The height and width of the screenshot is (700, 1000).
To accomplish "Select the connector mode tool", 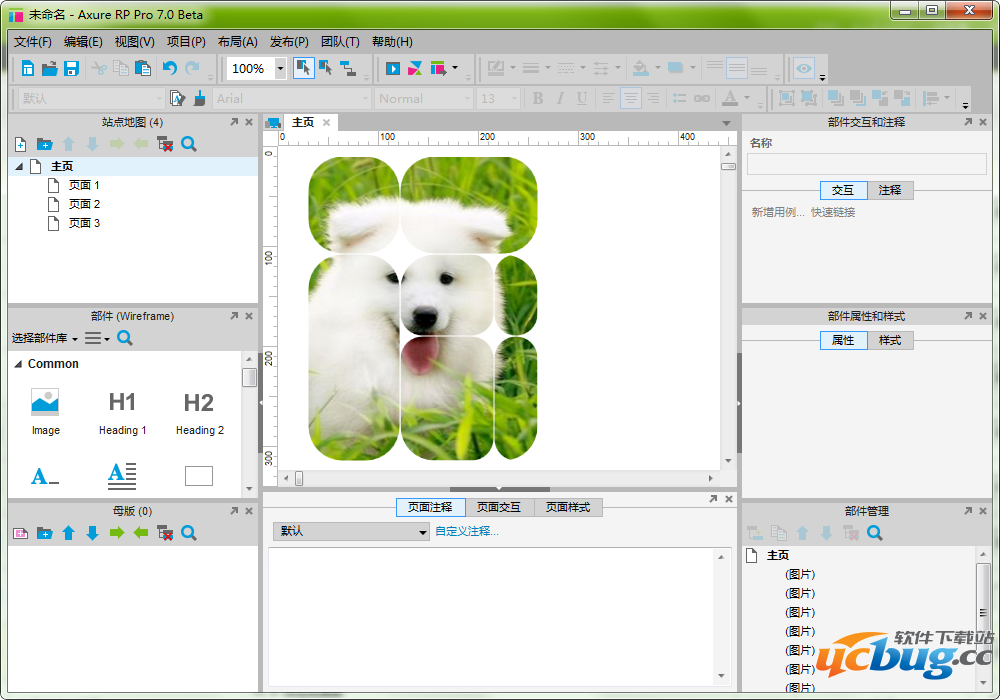I will point(348,69).
